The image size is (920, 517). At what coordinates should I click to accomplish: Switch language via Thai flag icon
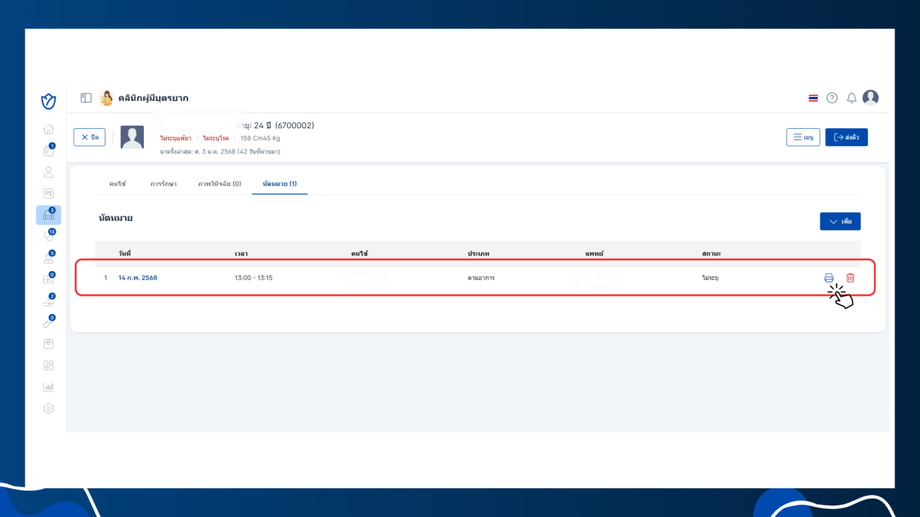(x=813, y=98)
